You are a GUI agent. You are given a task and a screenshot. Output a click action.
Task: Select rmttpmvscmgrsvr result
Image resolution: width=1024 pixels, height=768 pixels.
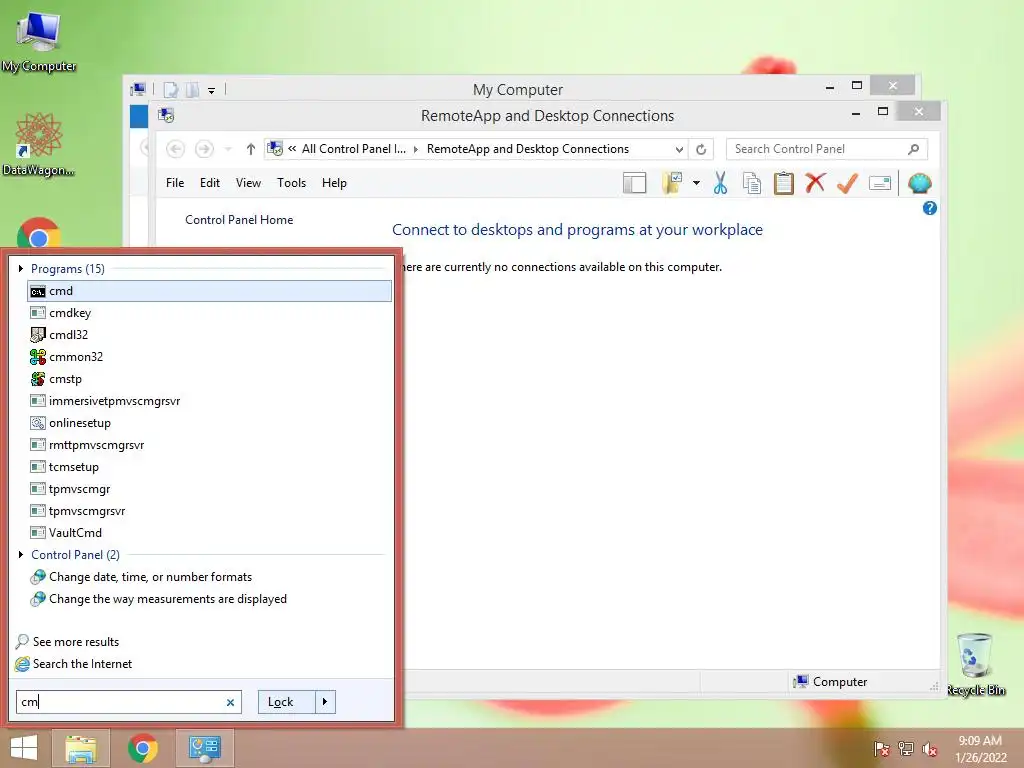[x=210, y=445]
